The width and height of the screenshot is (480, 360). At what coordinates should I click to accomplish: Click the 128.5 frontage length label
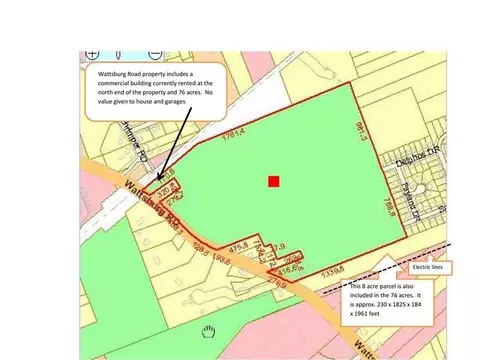tap(200, 249)
